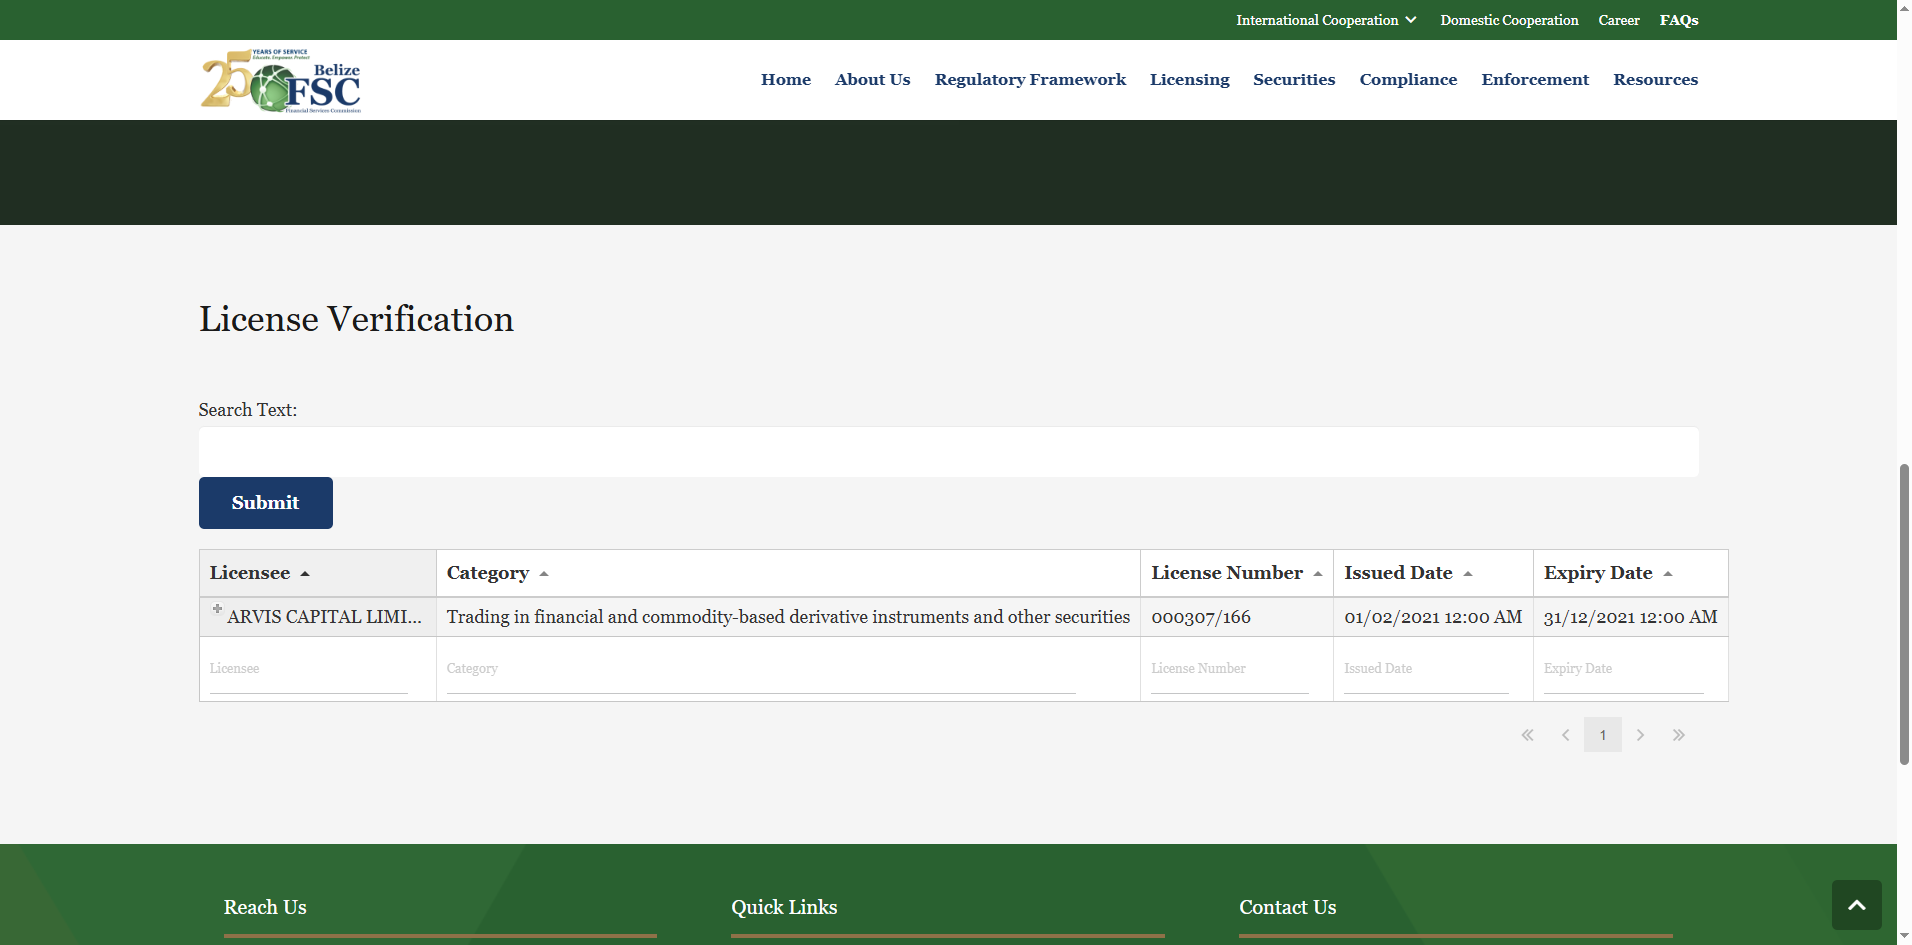Go to last page of results
Viewport: 1912px width, 945px height.
pyautogui.click(x=1678, y=735)
